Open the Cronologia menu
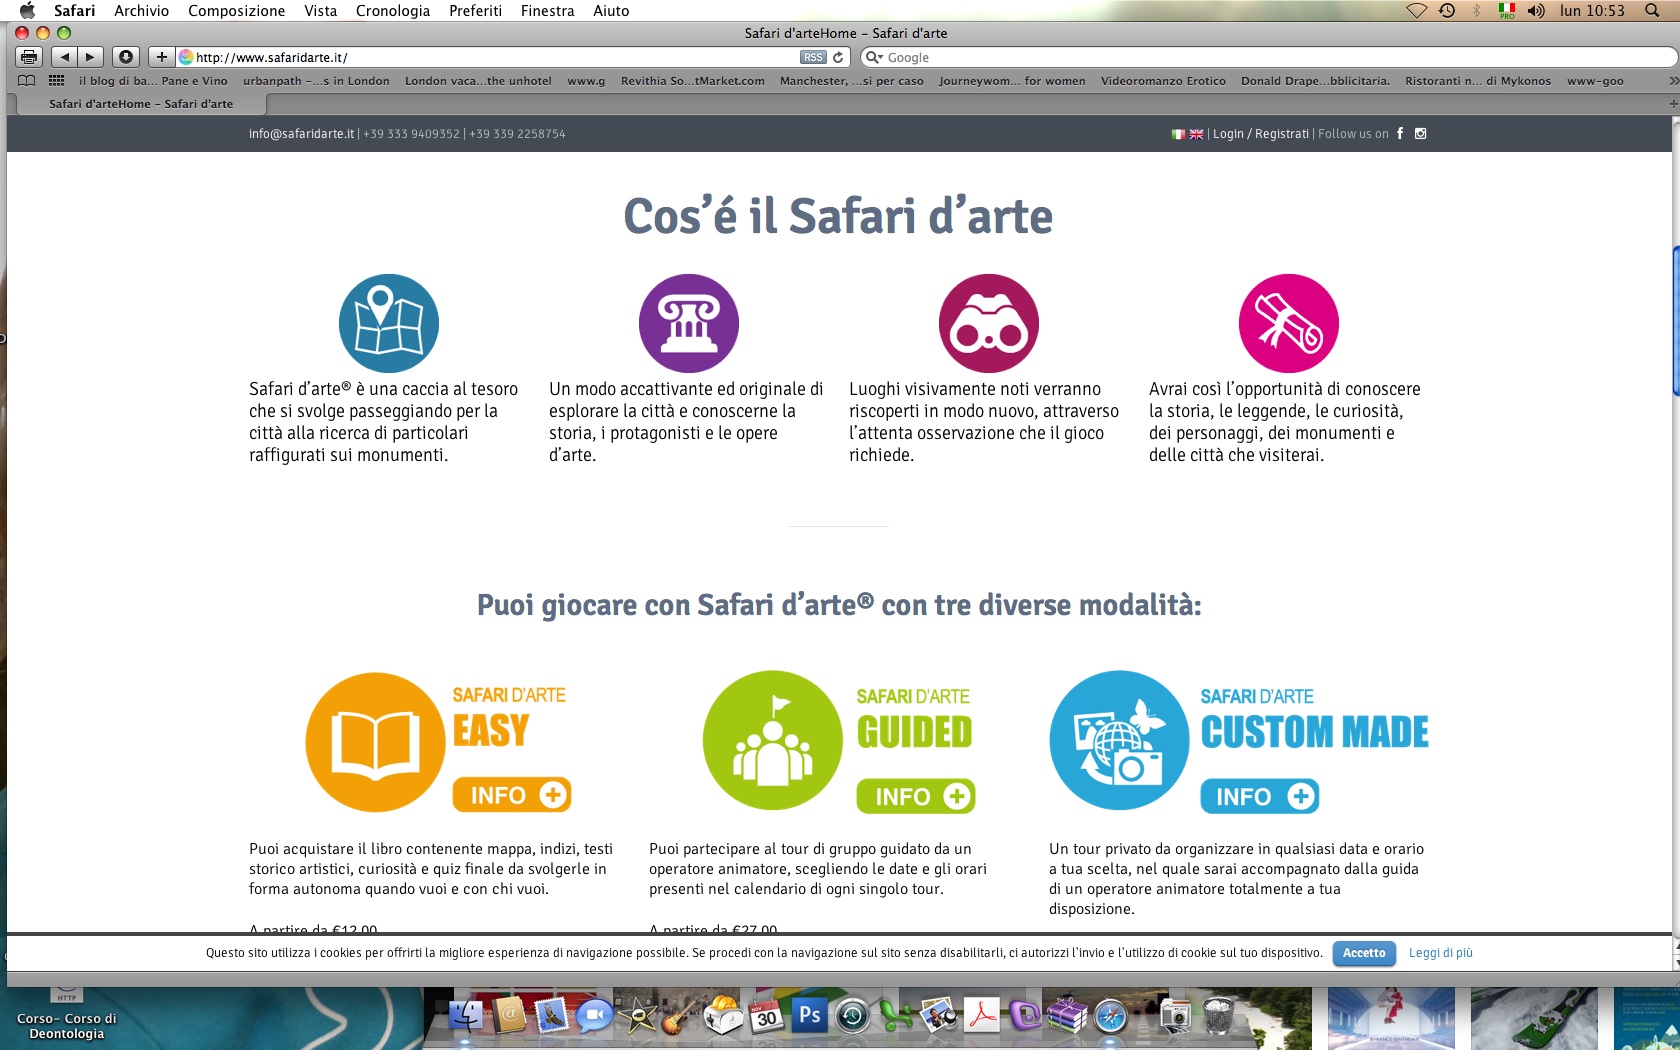Screen dimensions: 1680x1050 (x=393, y=11)
